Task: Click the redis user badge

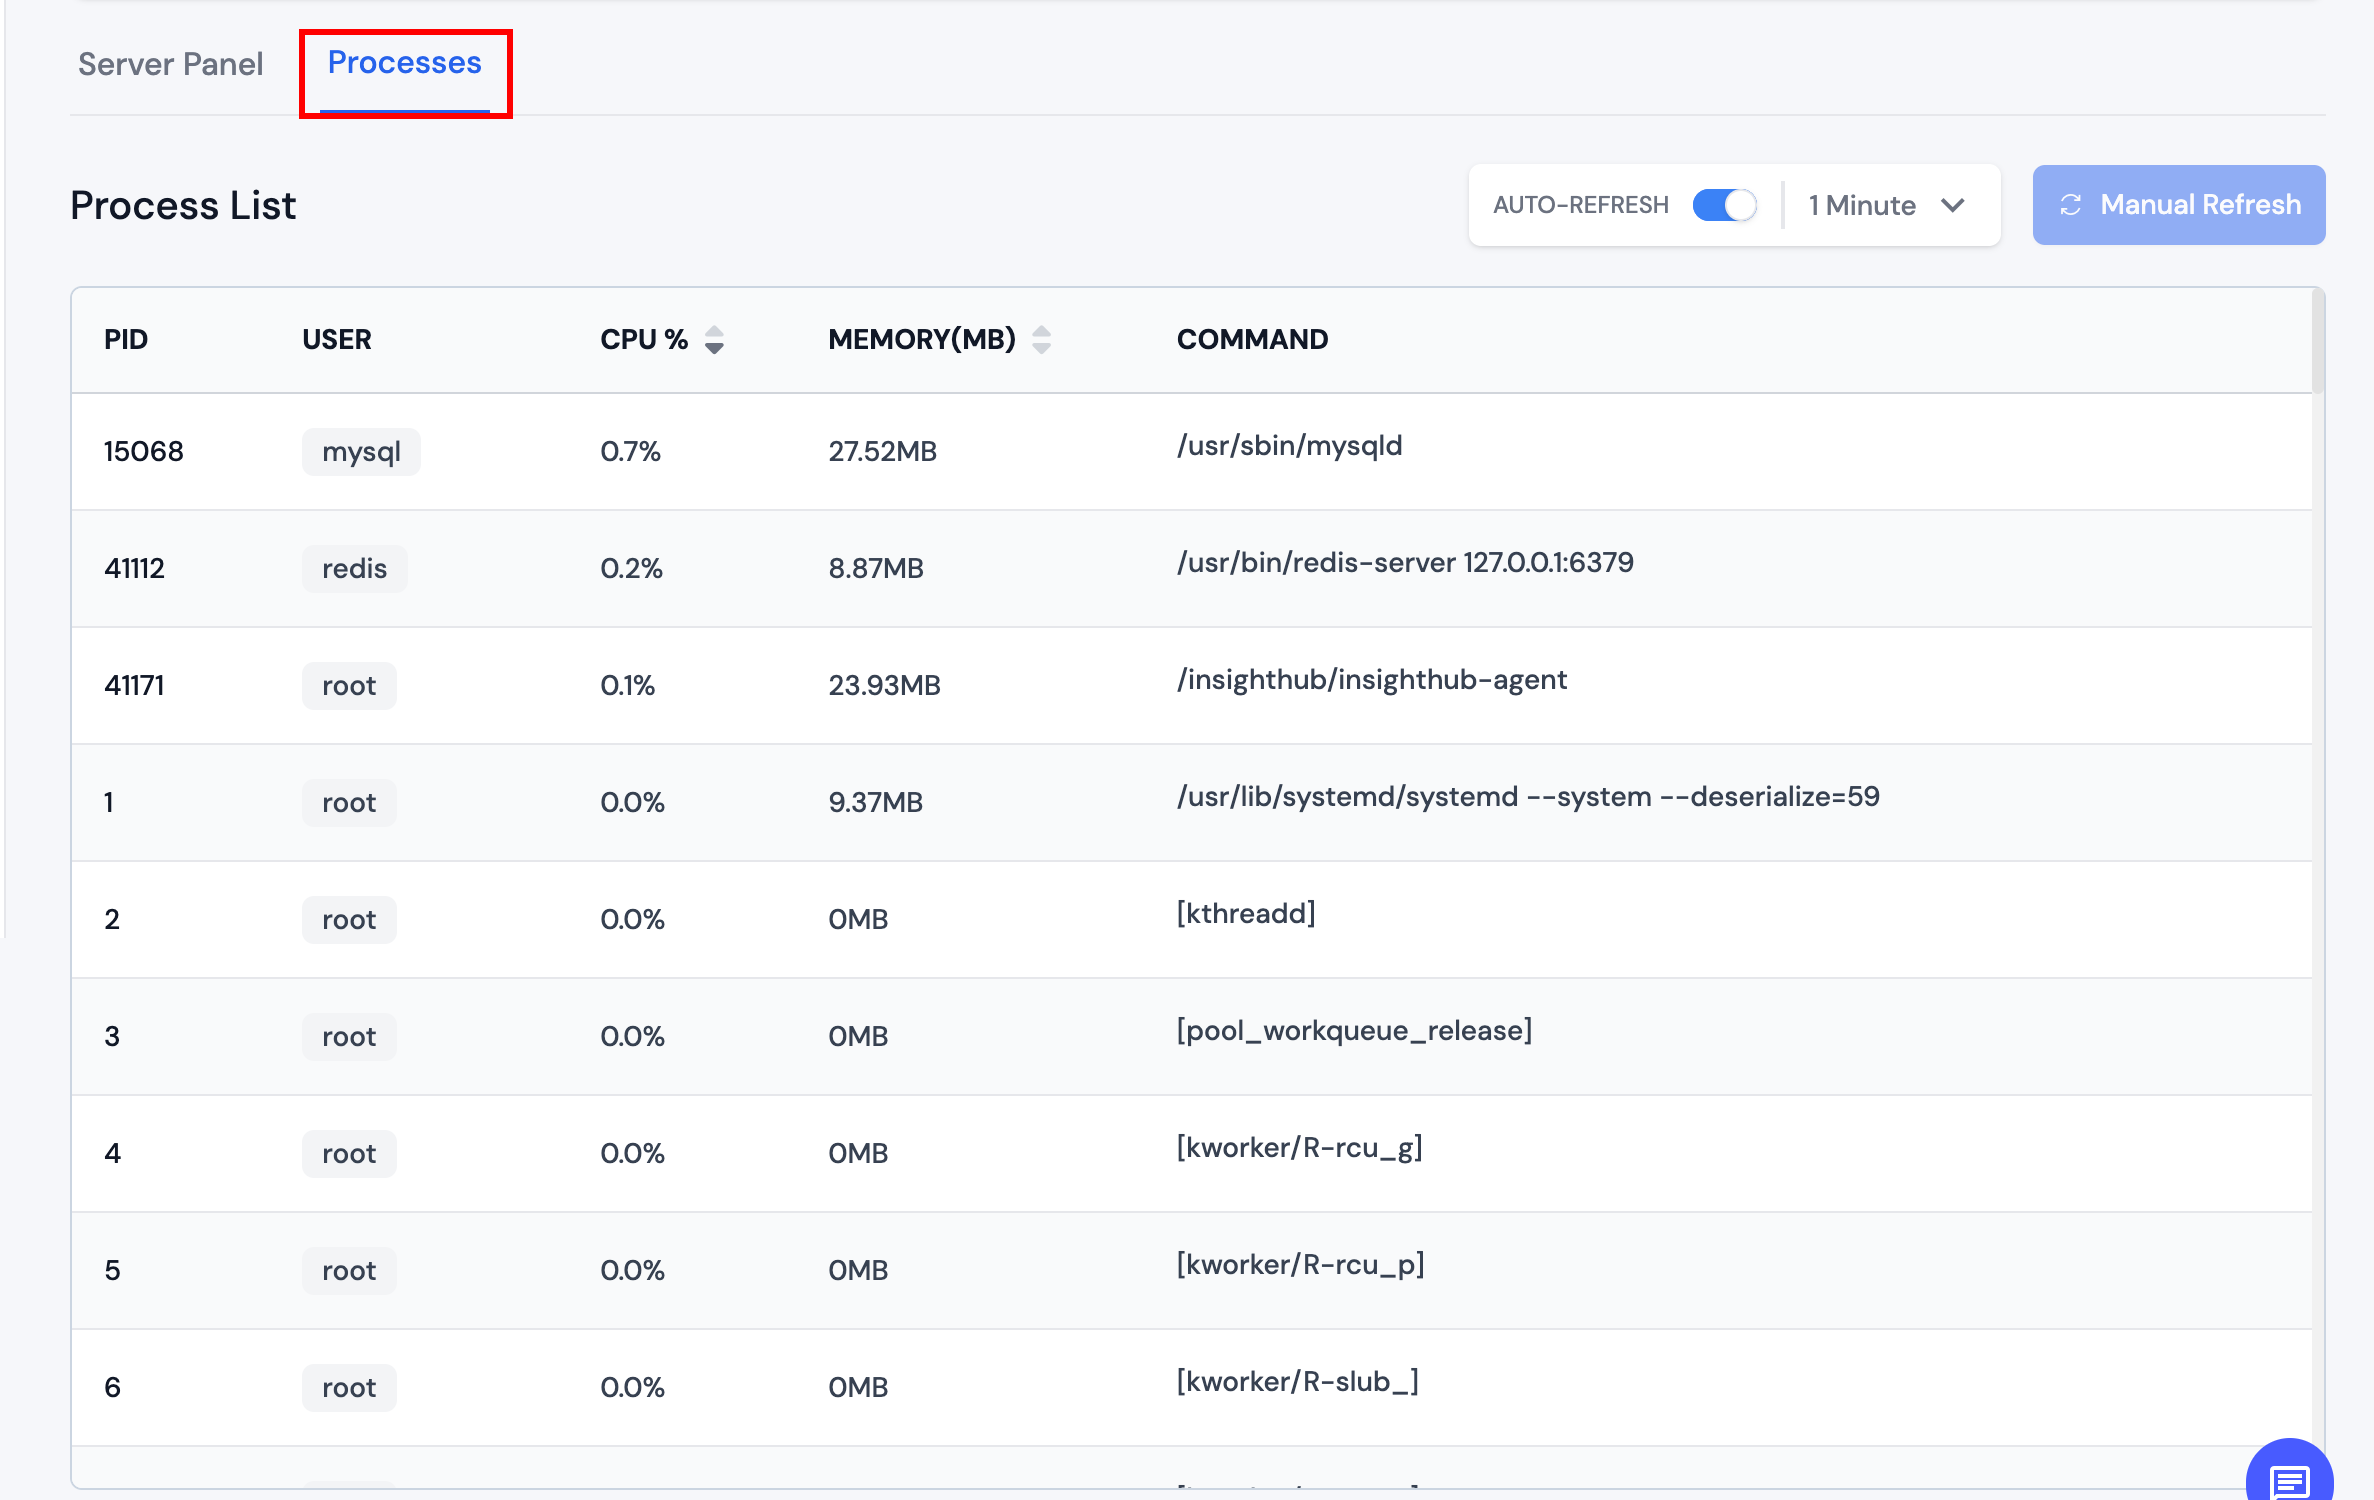Action: (354, 569)
